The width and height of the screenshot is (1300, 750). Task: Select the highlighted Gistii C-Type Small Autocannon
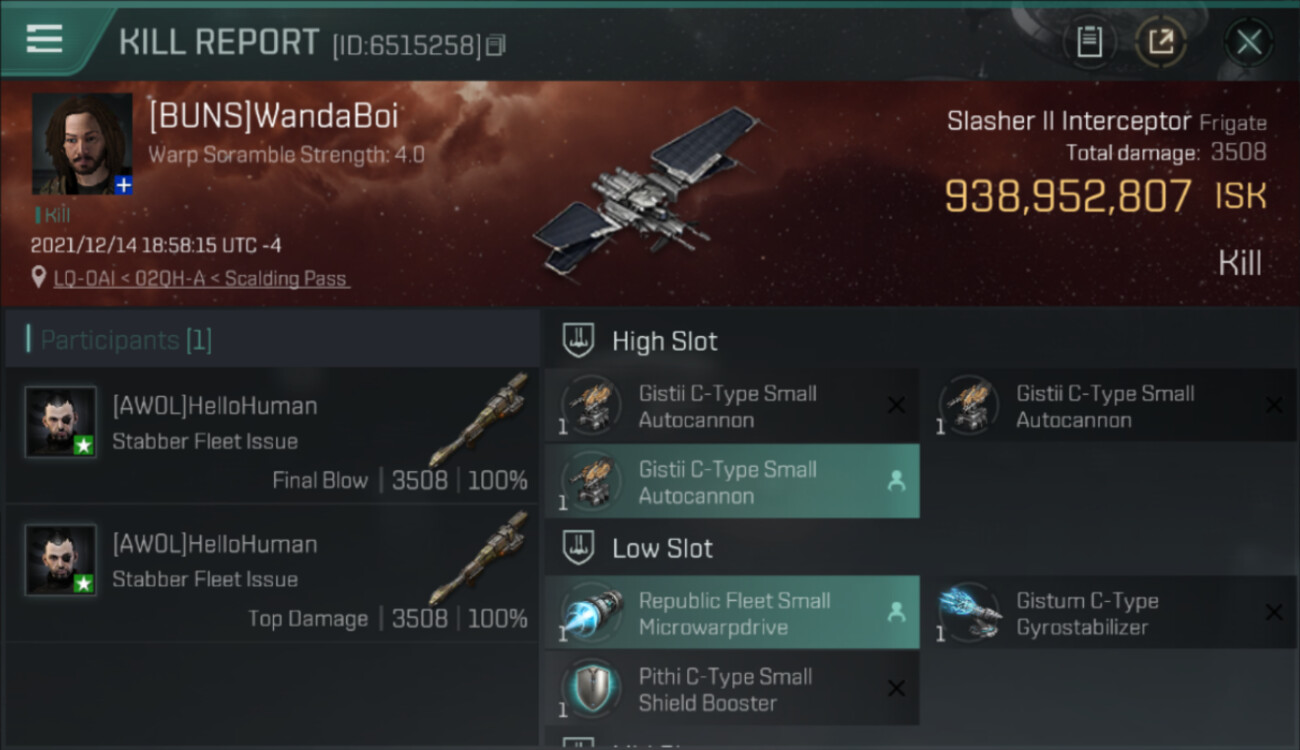click(732, 481)
